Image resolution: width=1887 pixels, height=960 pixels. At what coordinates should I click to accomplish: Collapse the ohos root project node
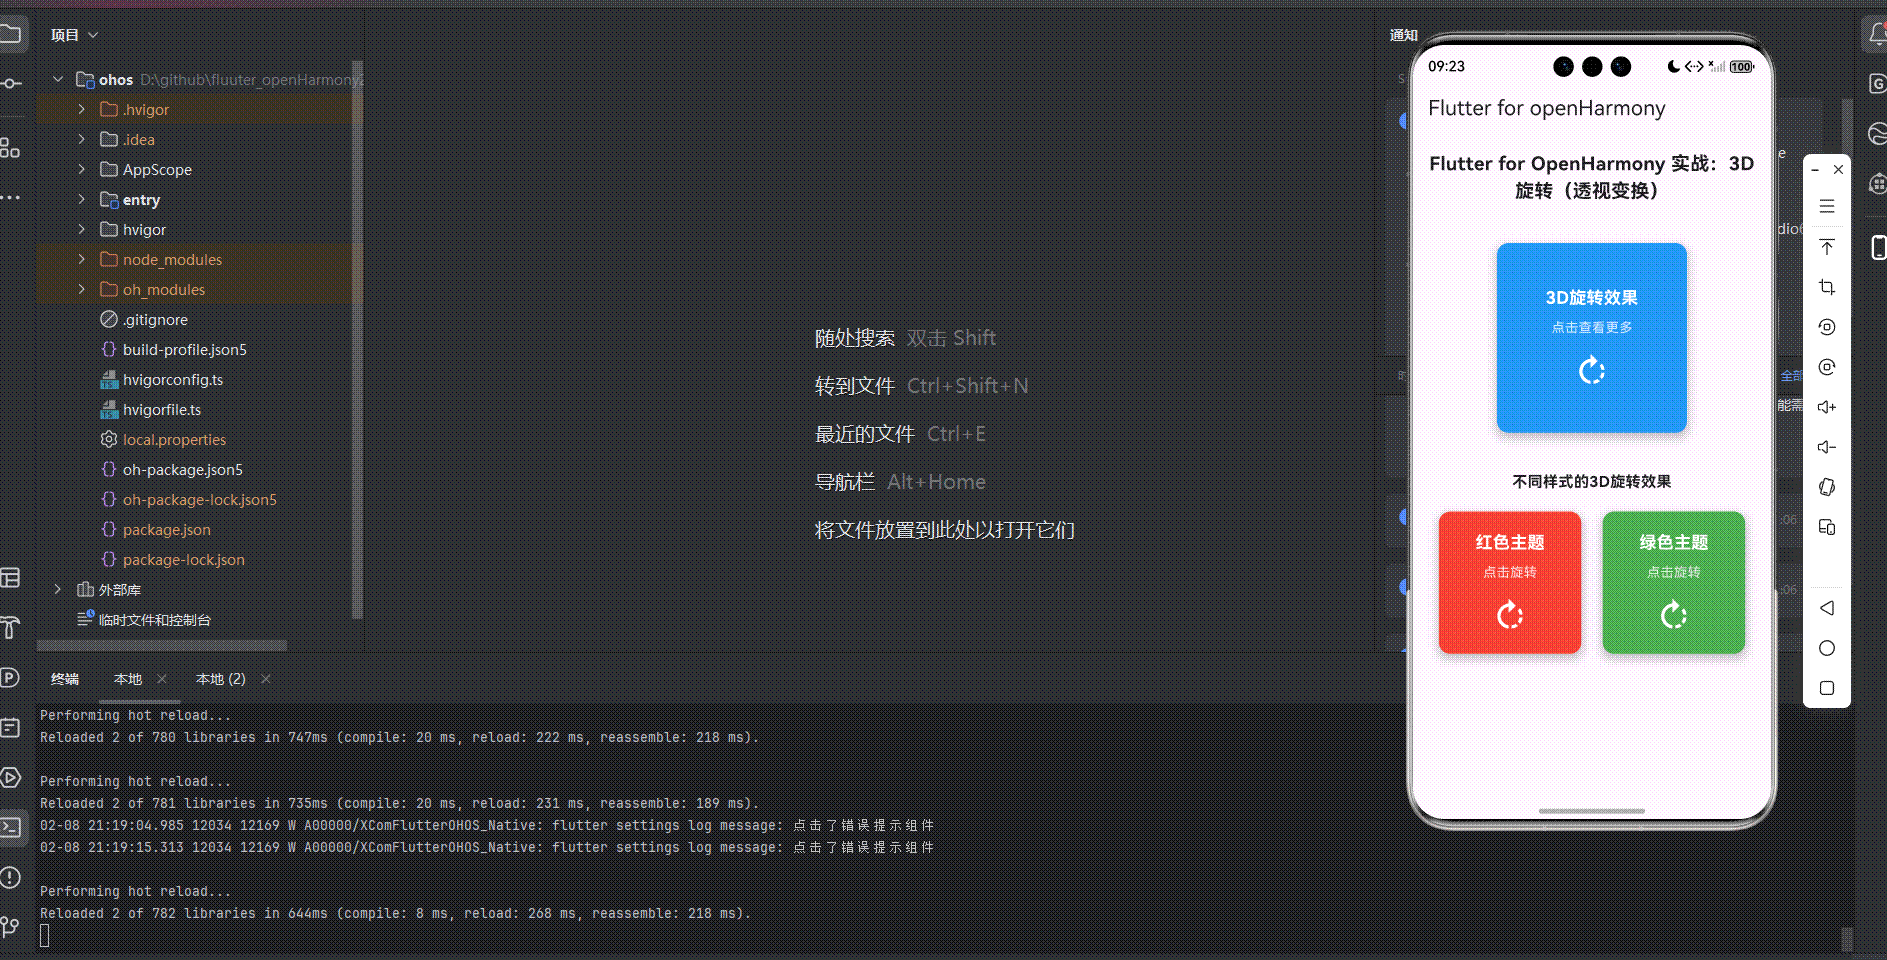point(58,79)
